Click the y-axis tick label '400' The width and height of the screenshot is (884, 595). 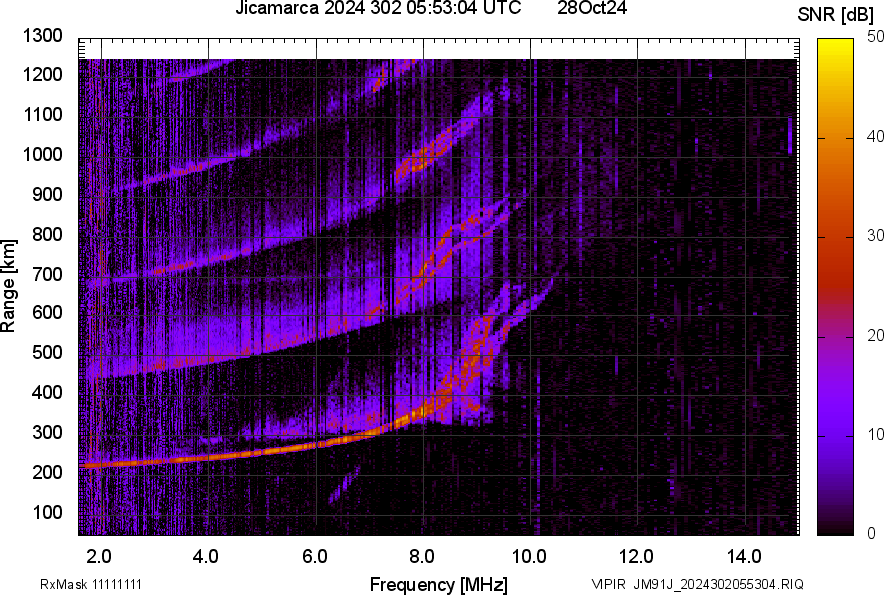(x=47, y=393)
